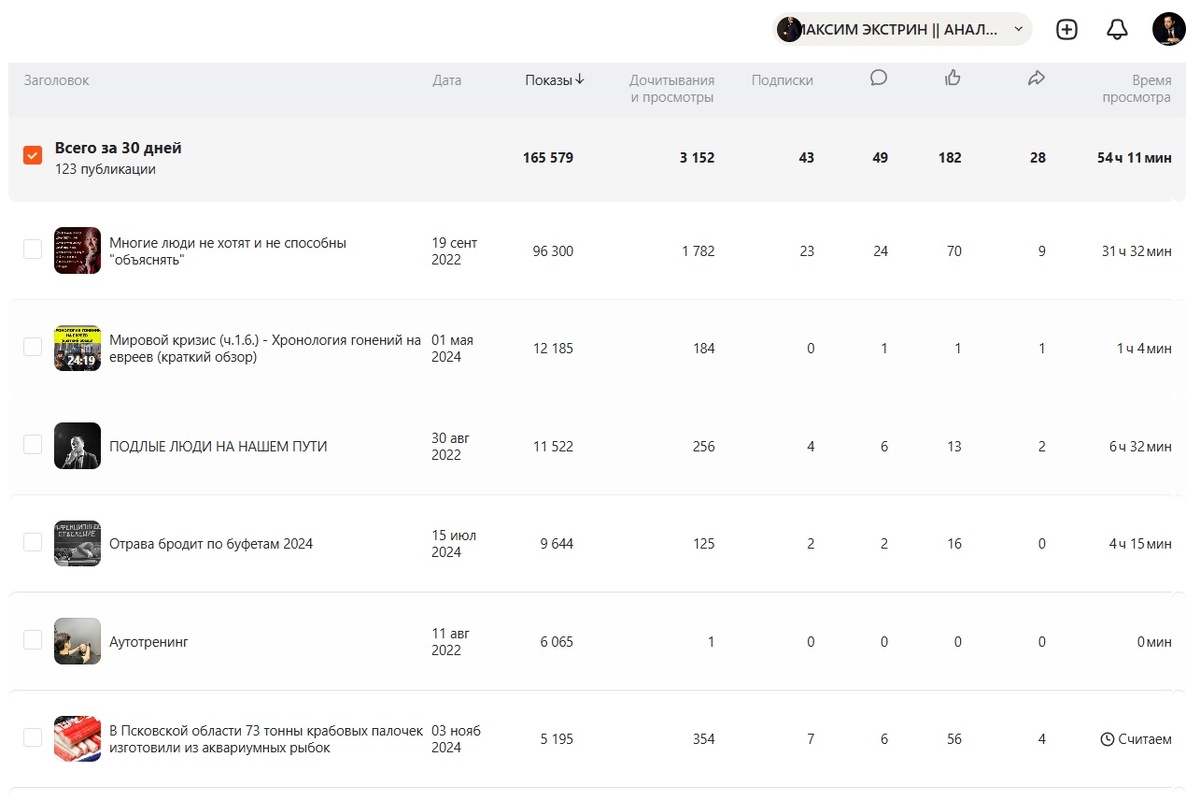The image size is (1200, 800).
Task: Open the article about крабовых палочек
Action: [265, 739]
